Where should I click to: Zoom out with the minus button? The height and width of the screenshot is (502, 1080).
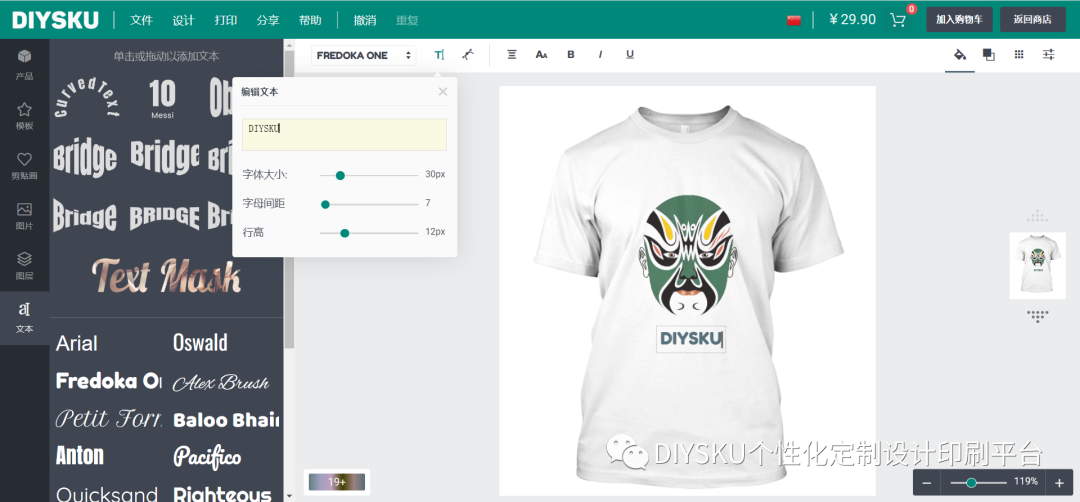tap(926, 483)
